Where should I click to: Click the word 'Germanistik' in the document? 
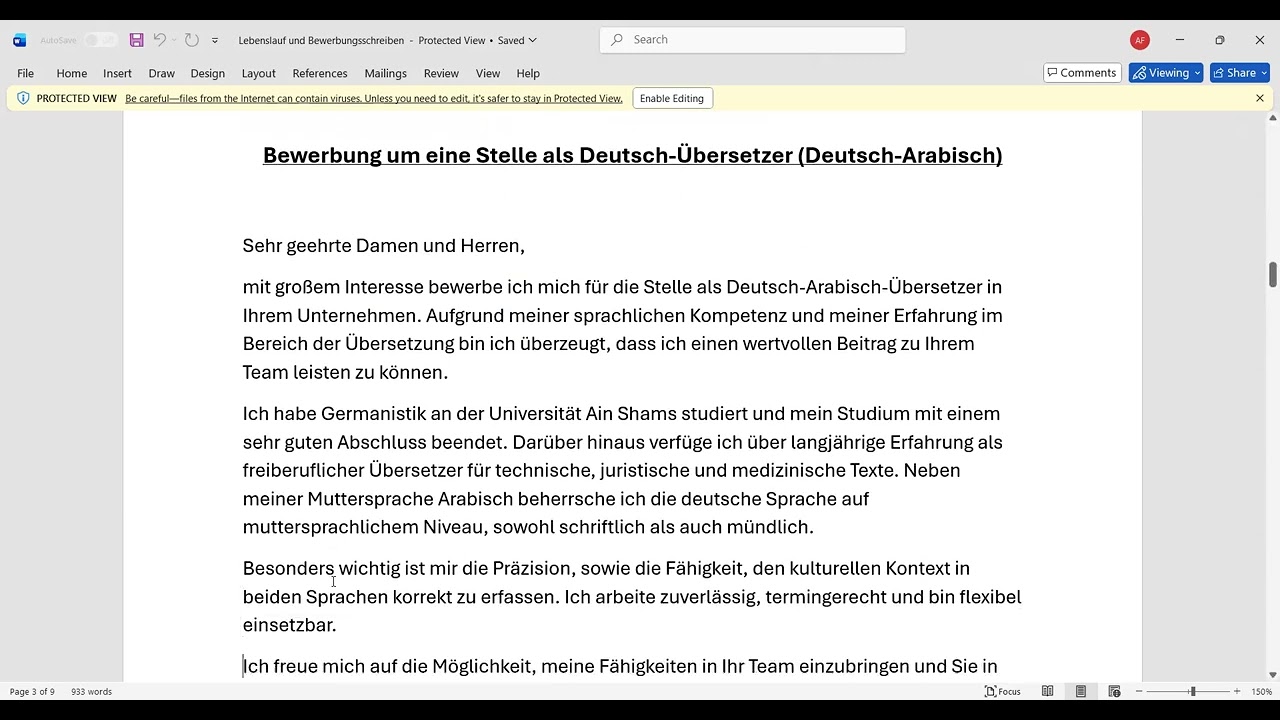point(373,414)
